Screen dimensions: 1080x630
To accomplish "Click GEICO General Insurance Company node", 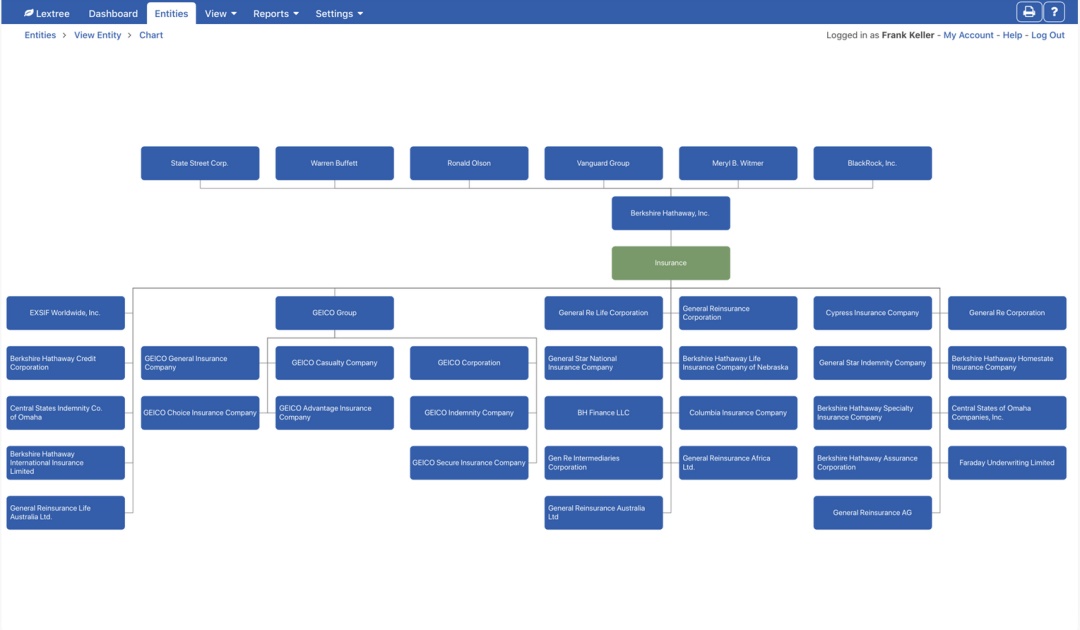I will pyautogui.click(x=200, y=363).
